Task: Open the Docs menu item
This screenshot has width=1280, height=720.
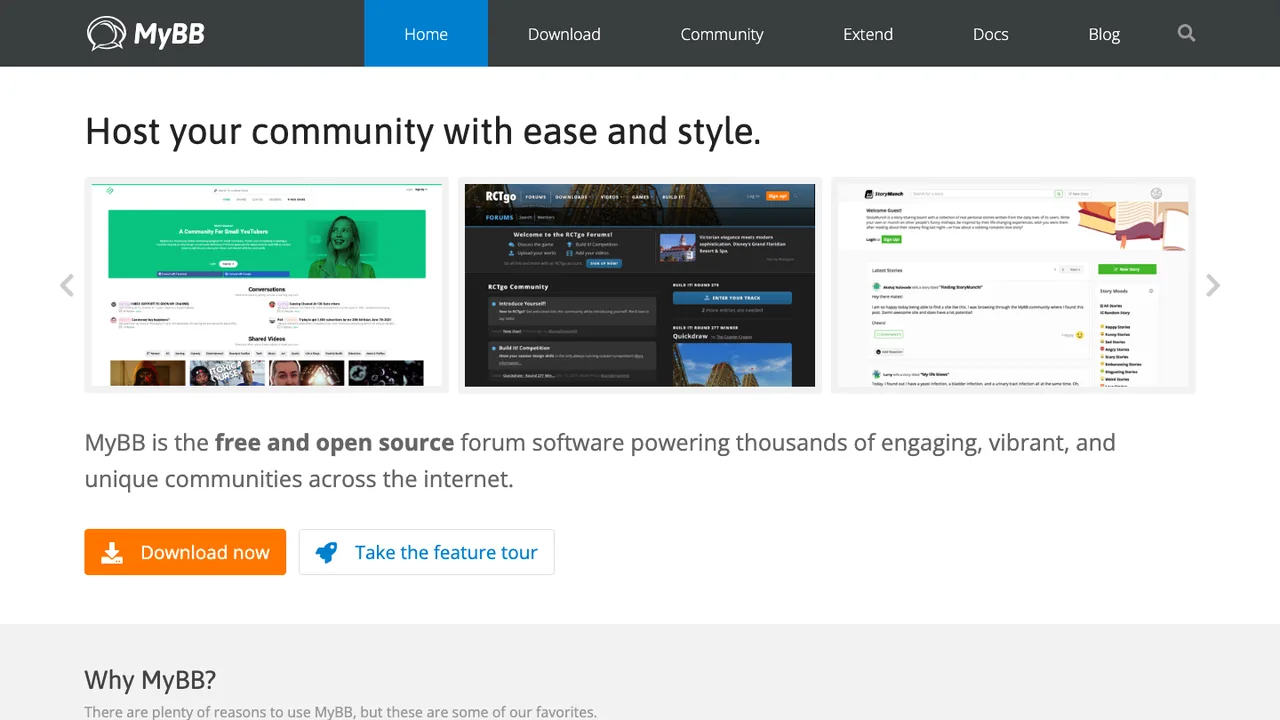Action: tap(991, 34)
